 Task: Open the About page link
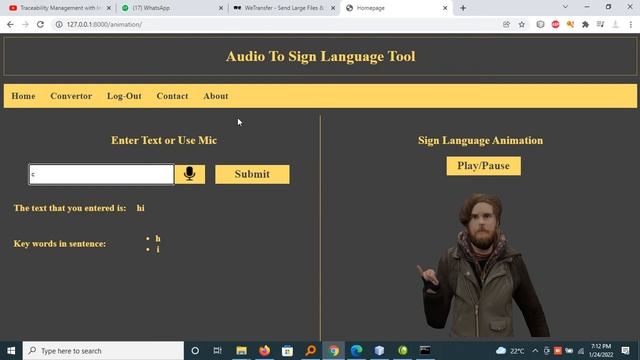coord(216,96)
